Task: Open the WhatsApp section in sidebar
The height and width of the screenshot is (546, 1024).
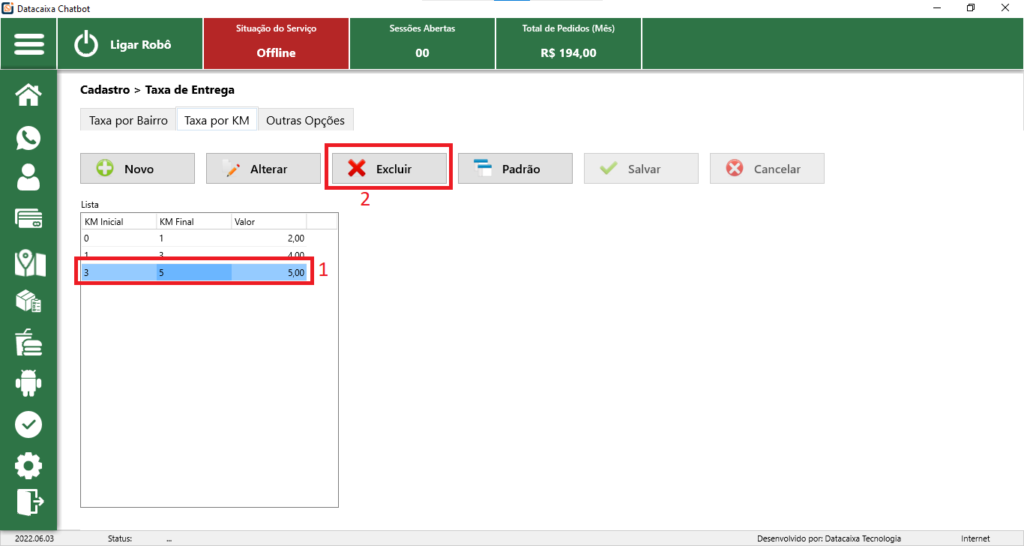Action: 29,138
